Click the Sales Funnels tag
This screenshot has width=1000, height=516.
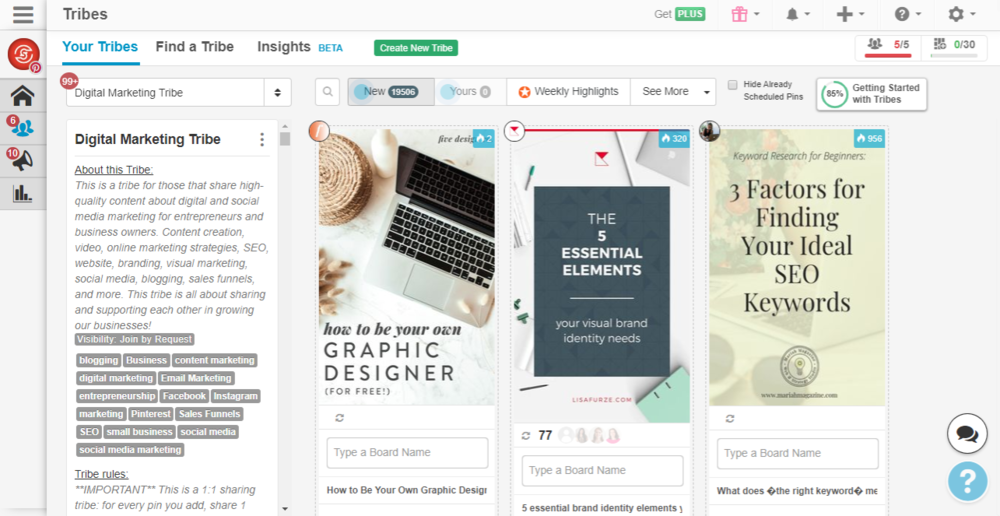click(x=209, y=414)
